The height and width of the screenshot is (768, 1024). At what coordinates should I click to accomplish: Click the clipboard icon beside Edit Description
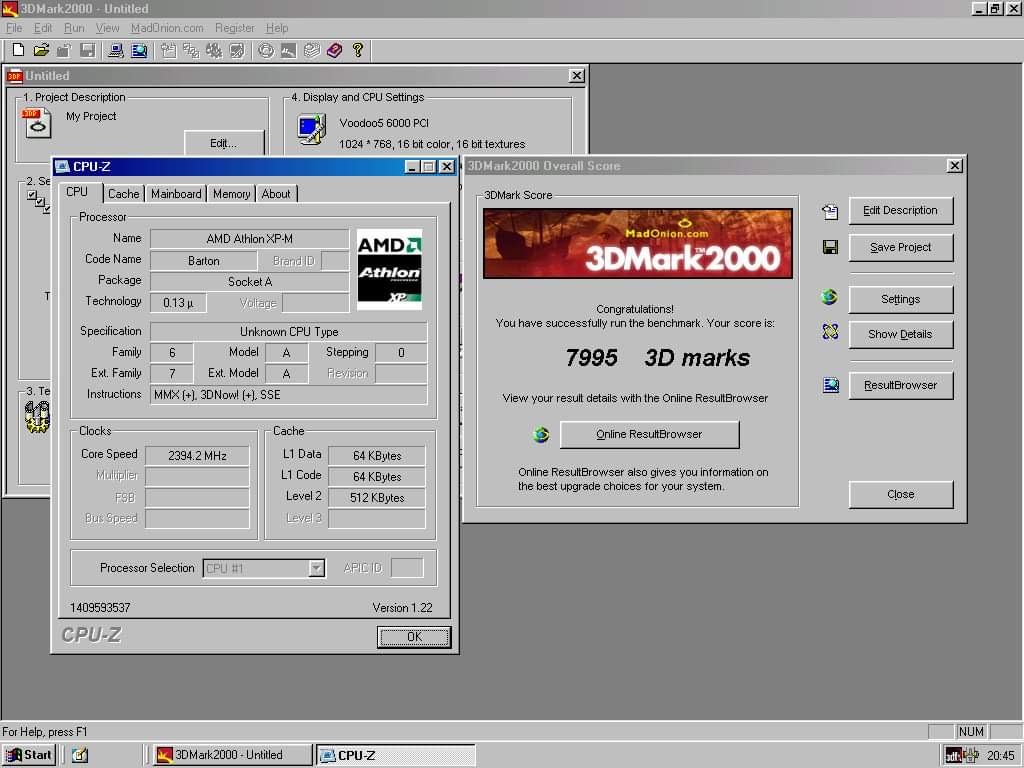(829, 211)
